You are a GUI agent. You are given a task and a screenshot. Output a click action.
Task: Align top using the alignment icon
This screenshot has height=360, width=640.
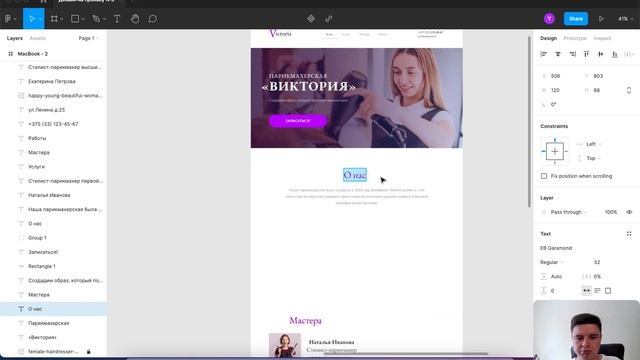(x=587, y=54)
